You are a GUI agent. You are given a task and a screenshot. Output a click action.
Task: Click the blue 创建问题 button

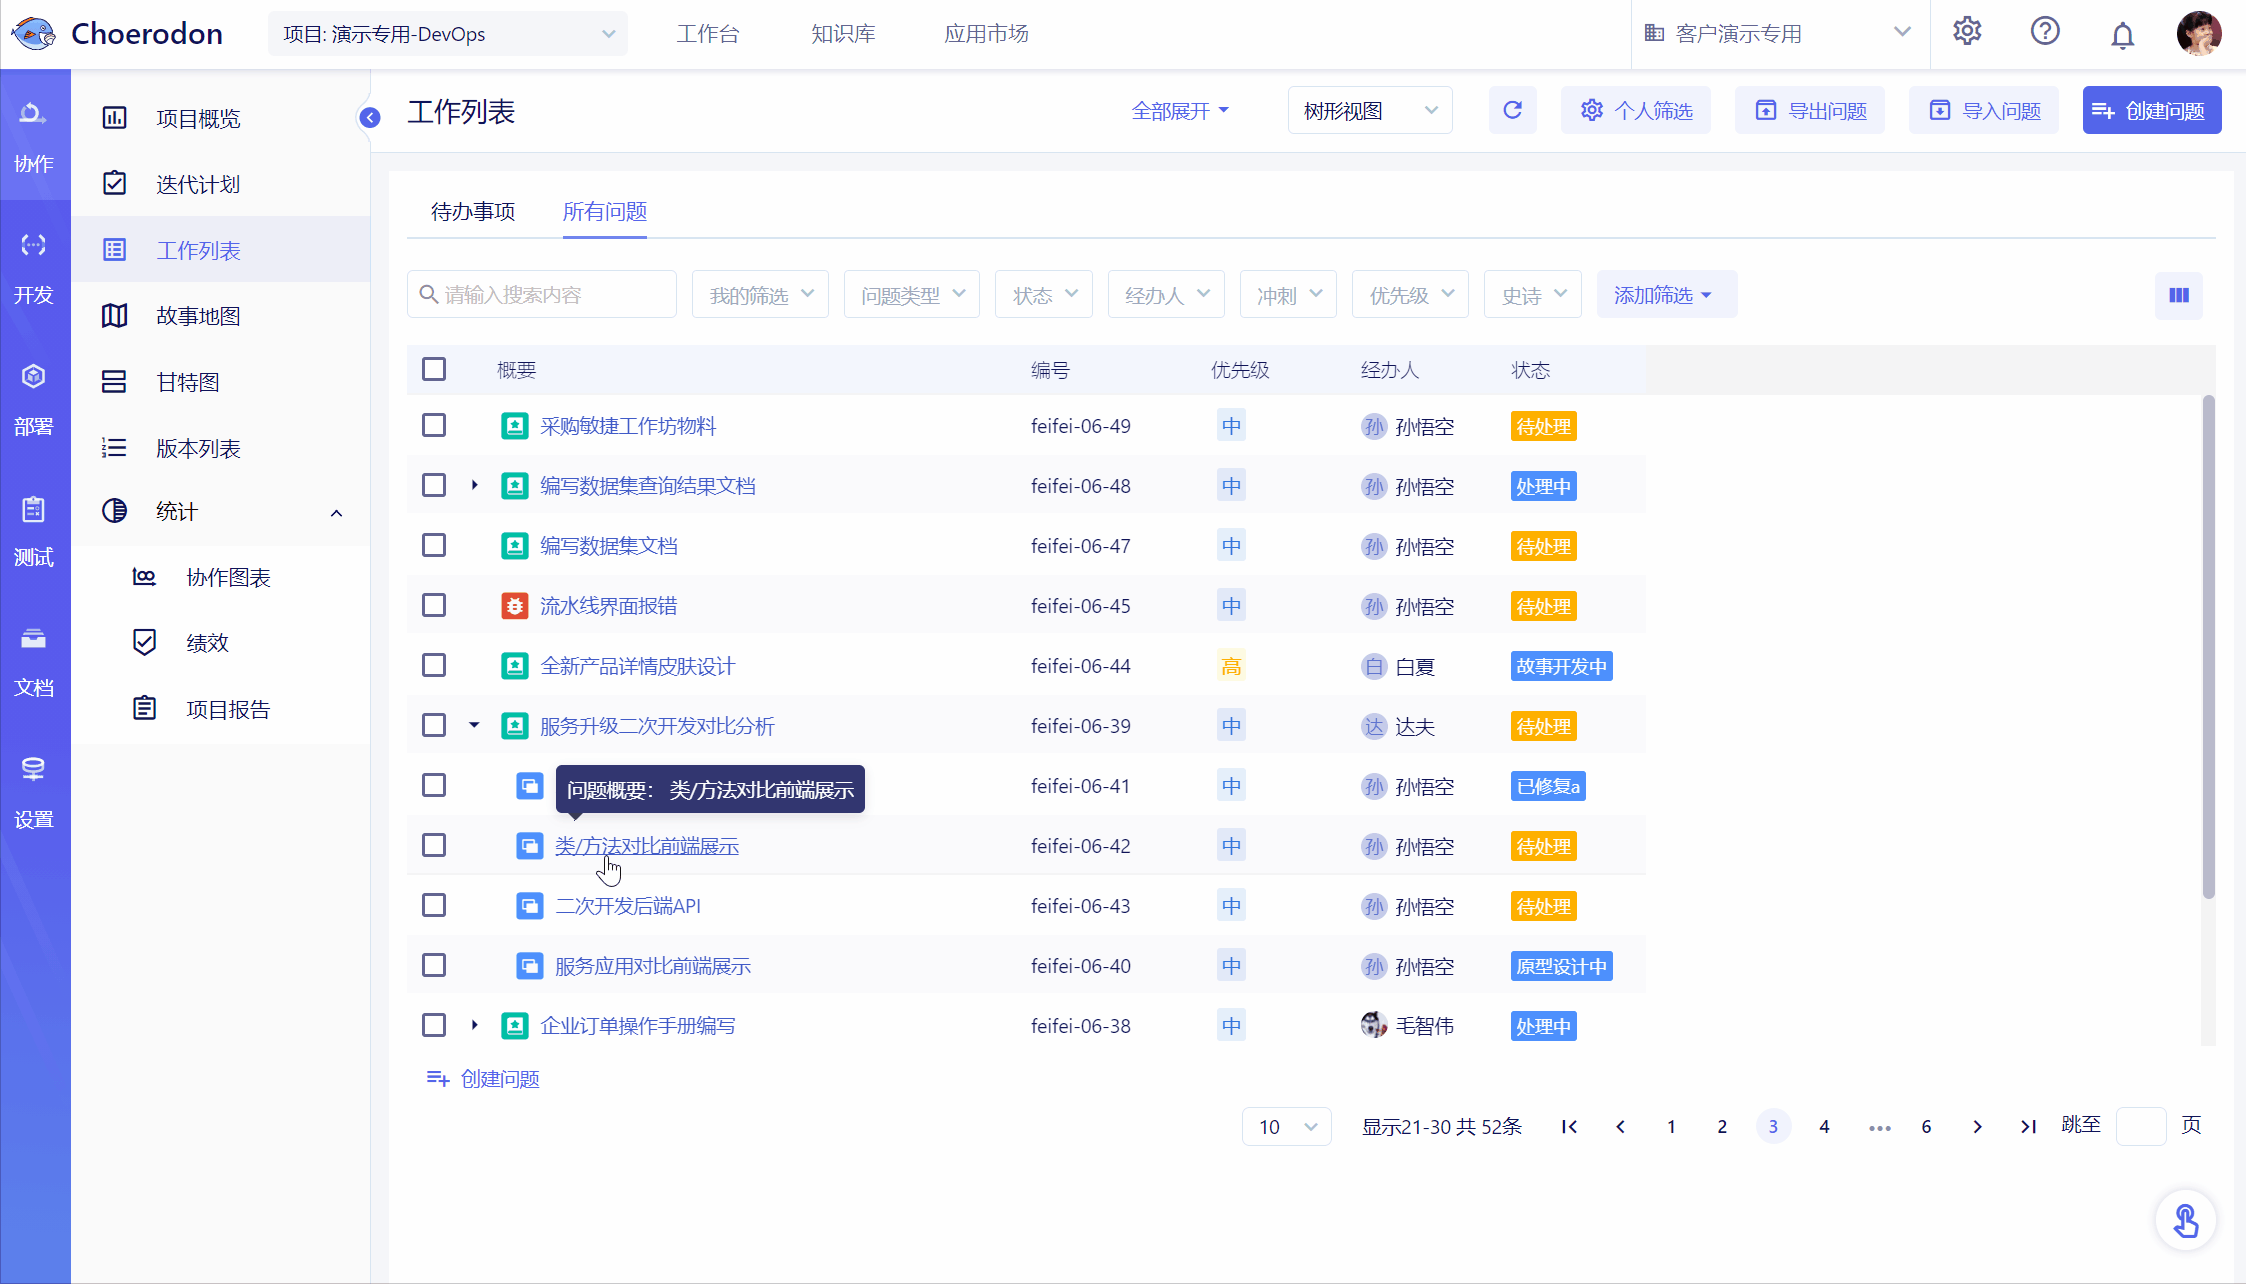click(x=2152, y=110)
